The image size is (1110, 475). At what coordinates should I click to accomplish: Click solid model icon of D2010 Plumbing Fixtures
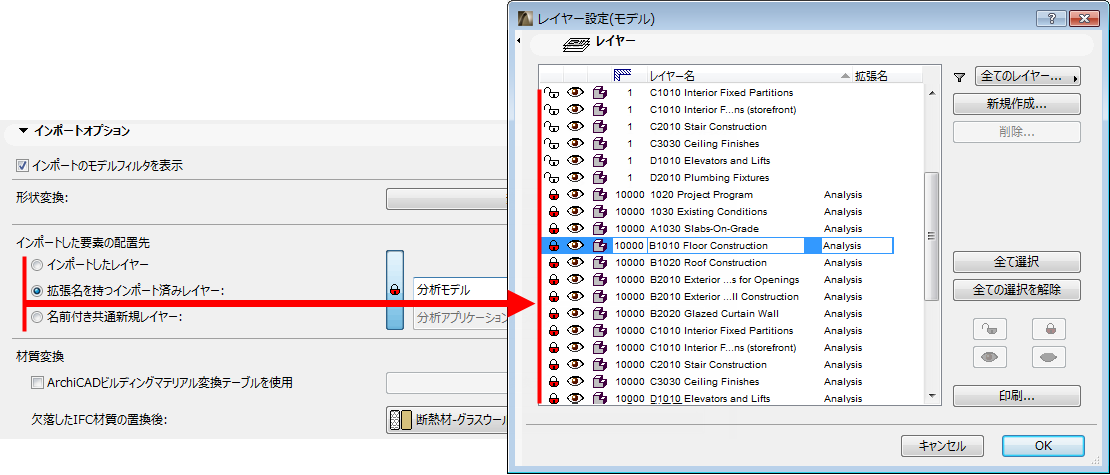(600, 178)
